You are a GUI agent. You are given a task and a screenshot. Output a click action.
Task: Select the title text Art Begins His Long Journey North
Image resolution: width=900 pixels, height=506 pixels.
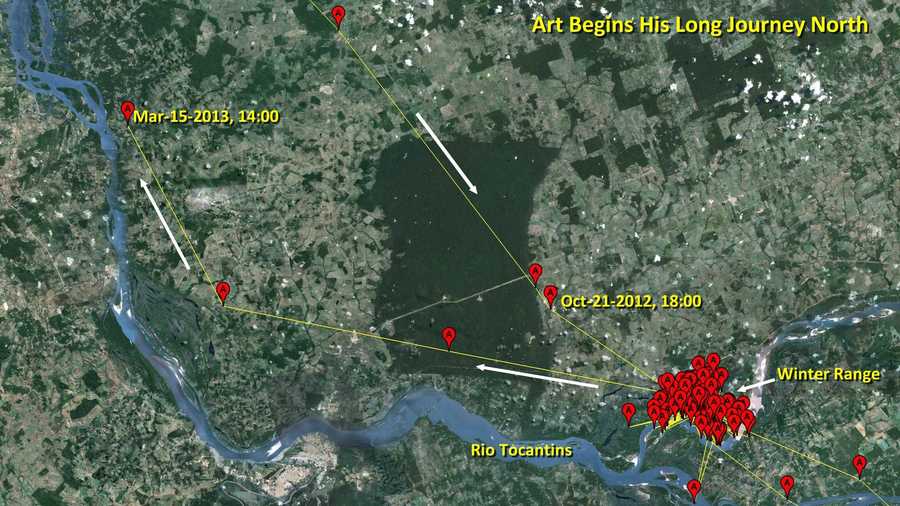coord(700,25)
